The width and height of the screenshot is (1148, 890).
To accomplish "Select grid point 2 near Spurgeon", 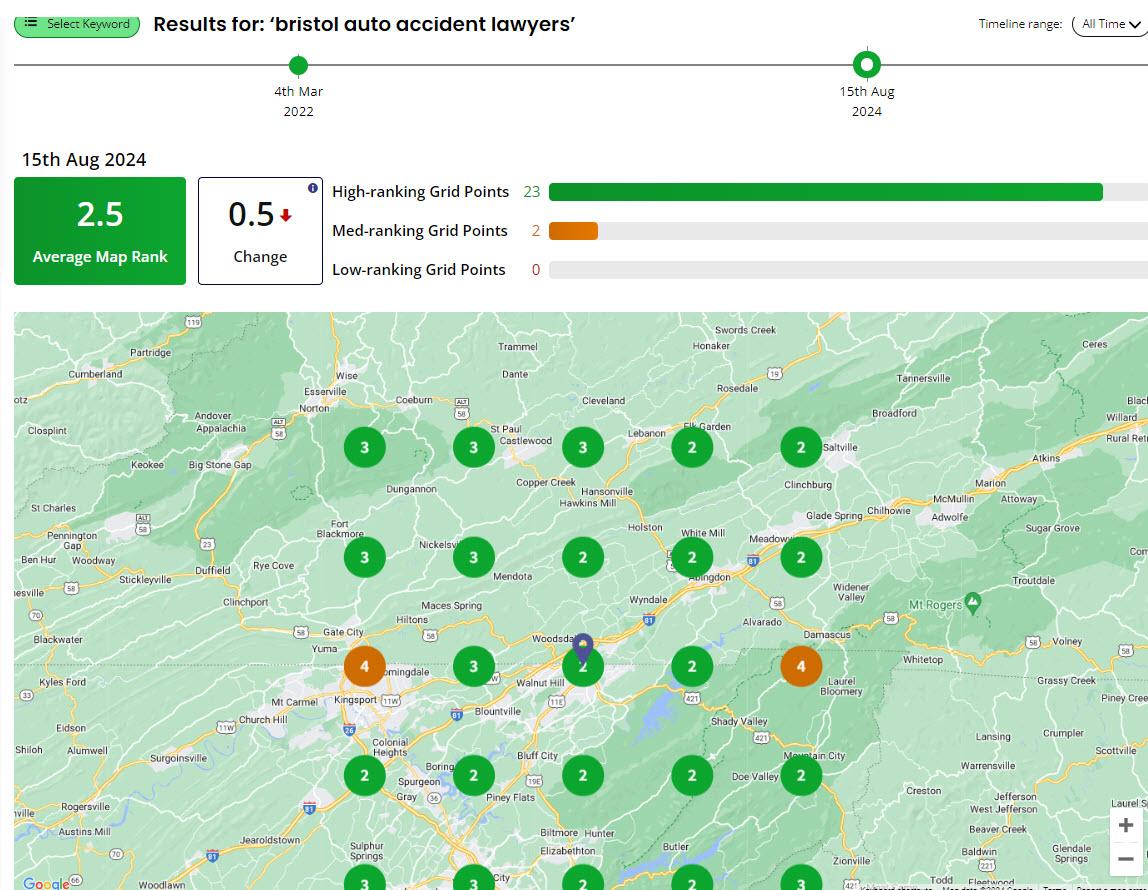I will point(474,775).
